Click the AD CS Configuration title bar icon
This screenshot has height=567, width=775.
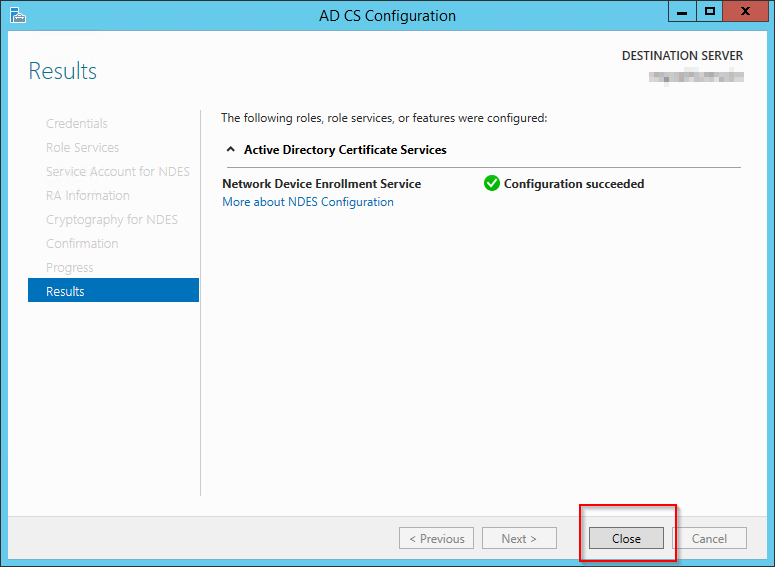click(x=17, y=15)
